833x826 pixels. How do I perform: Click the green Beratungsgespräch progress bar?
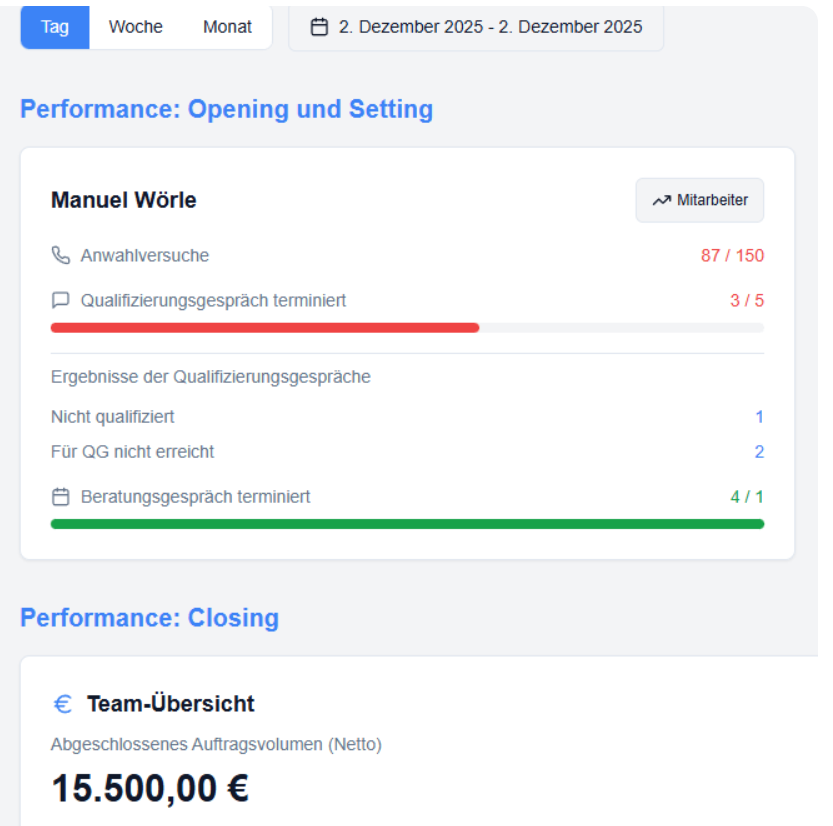pos(407,524)
